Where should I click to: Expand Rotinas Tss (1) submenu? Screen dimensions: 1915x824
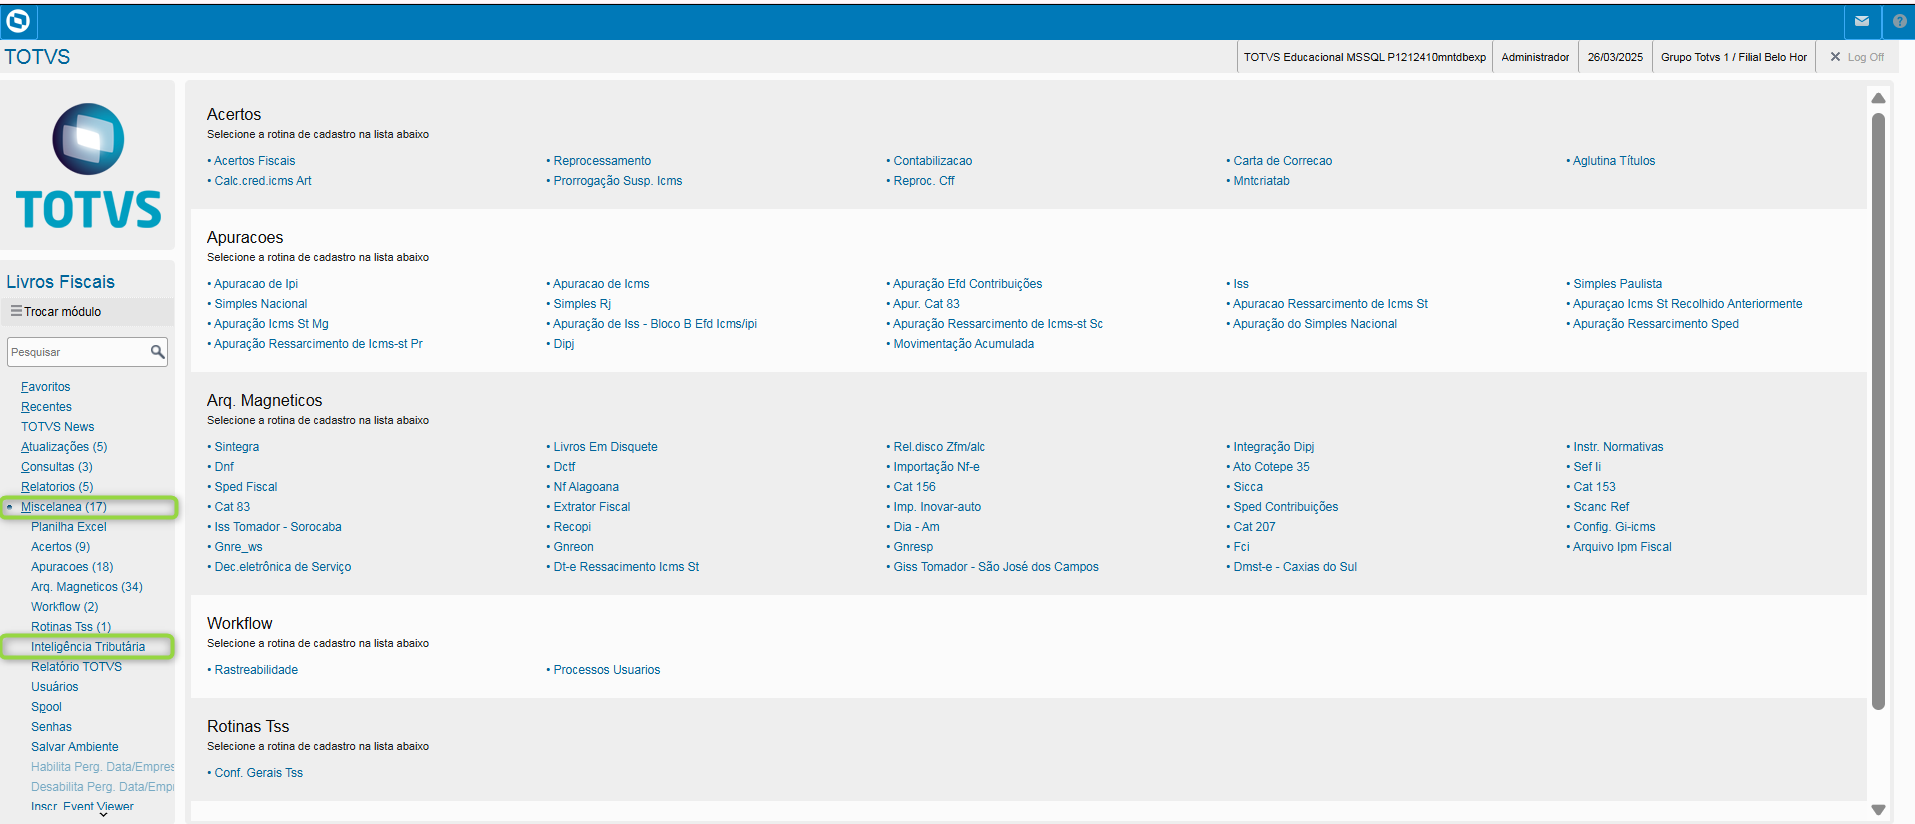71,627
